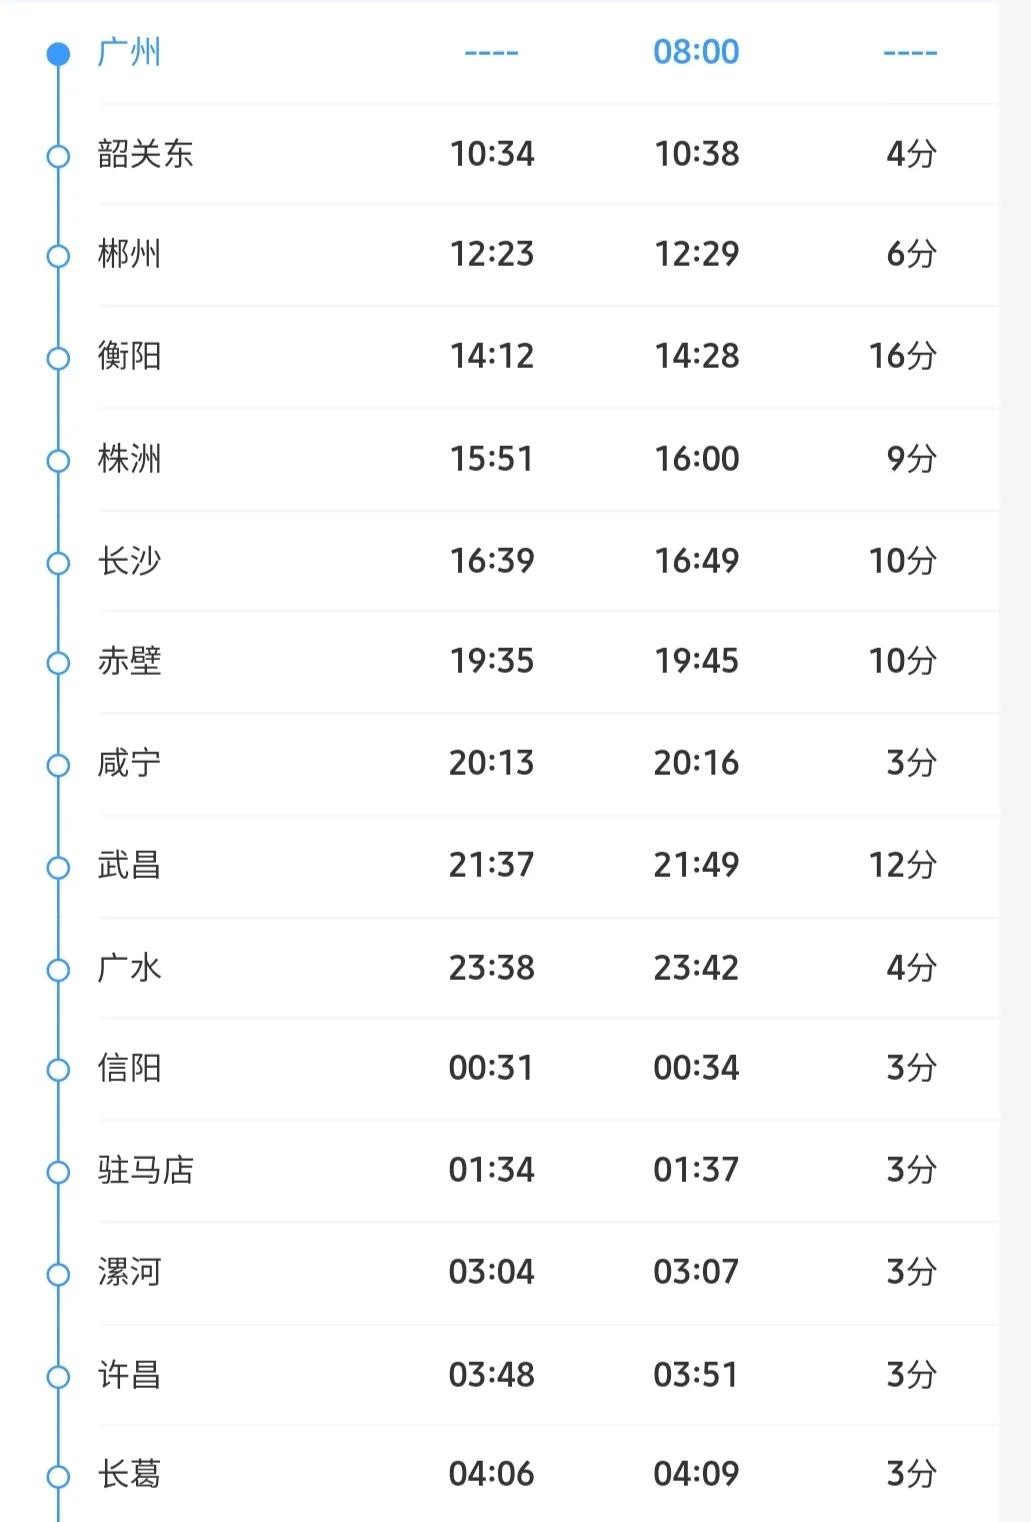
Task: Click the timeline circle next to 衡阳
Action: pos(59,358)
